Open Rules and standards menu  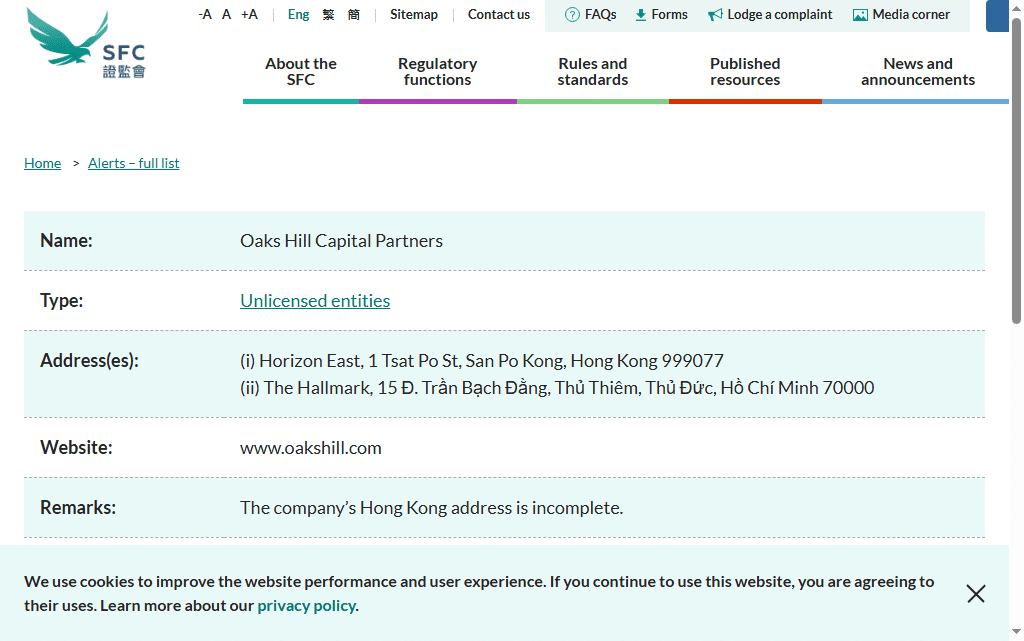click(593, 72)
